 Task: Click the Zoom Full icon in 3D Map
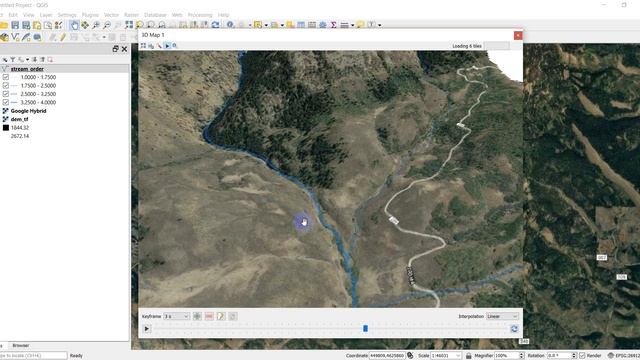pyautogui.click(x=143, y=46)
